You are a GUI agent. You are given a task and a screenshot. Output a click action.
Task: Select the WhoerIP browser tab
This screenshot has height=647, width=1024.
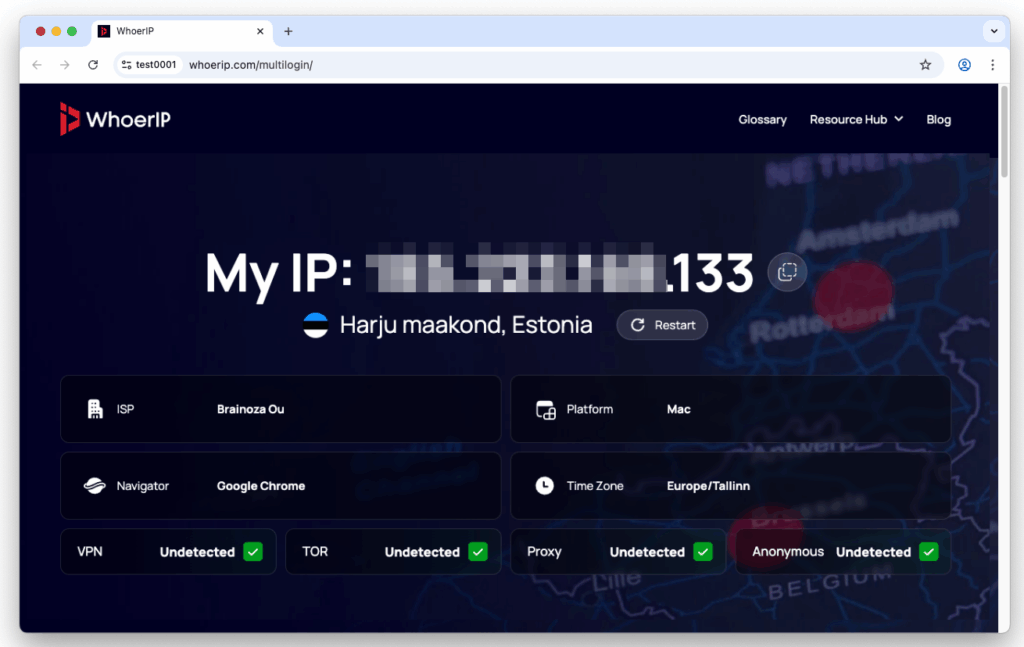pos(182,31)
